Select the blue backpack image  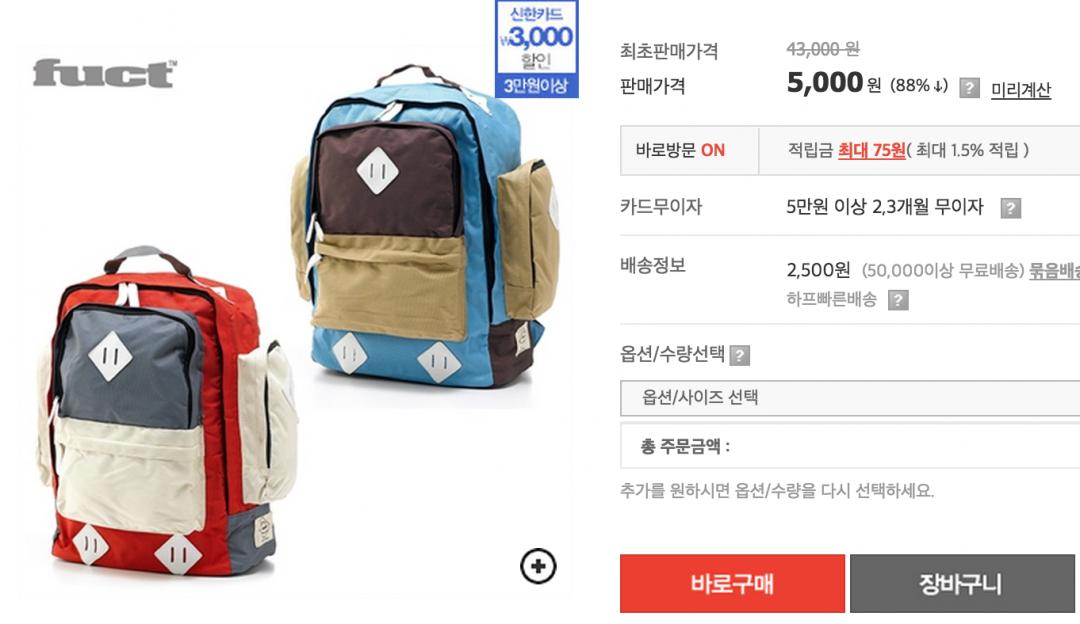point(425,226)
